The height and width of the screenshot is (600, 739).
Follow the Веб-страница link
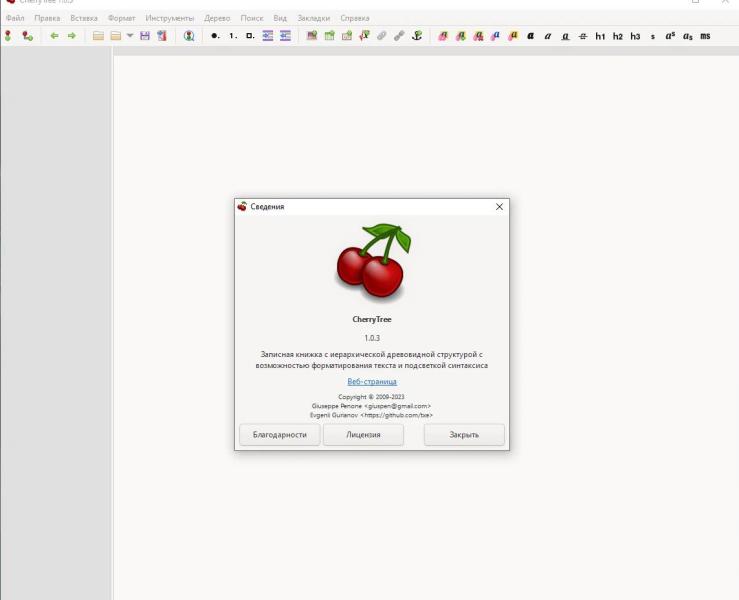[372, 381]
